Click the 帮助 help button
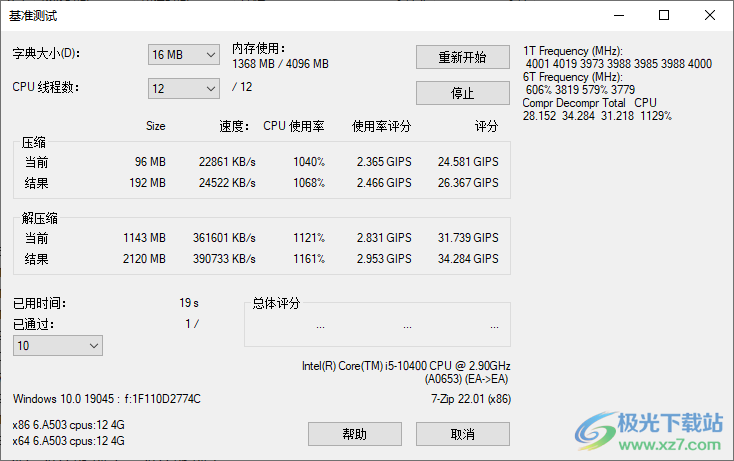This screenshot has height=461, width=734. pyautogui.click(x=355, y=434)
